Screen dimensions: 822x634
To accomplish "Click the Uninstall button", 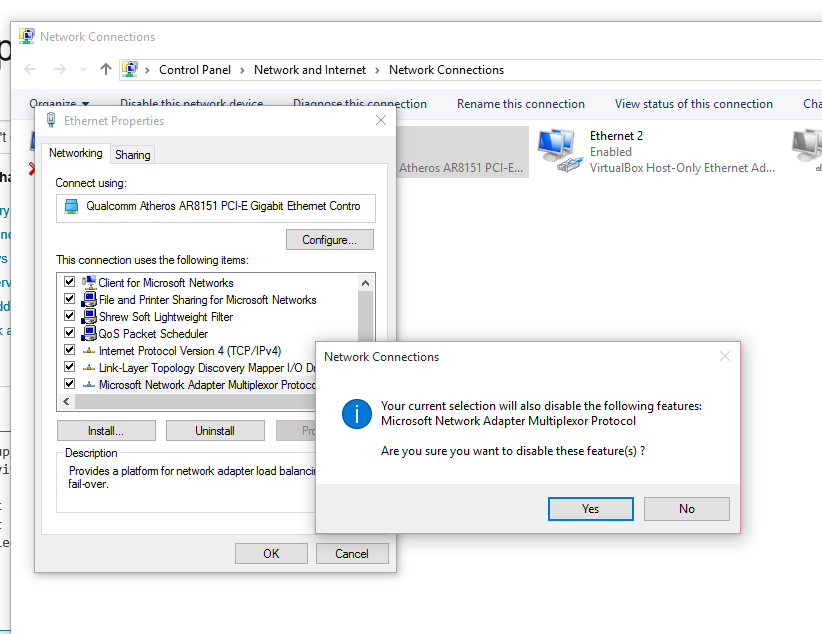I will (x=215, y=431).
